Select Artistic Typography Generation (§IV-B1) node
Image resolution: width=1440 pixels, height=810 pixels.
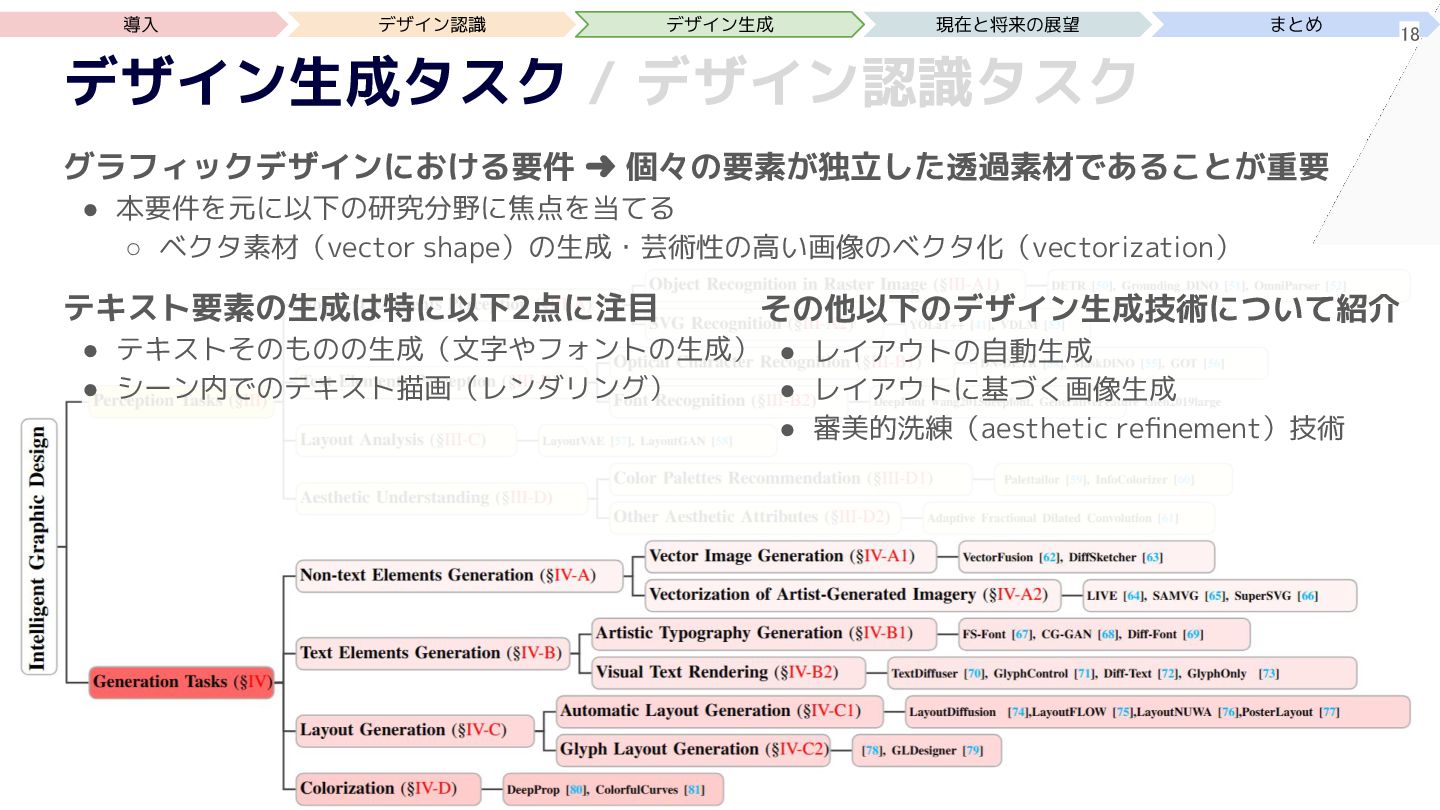(765, 634)
